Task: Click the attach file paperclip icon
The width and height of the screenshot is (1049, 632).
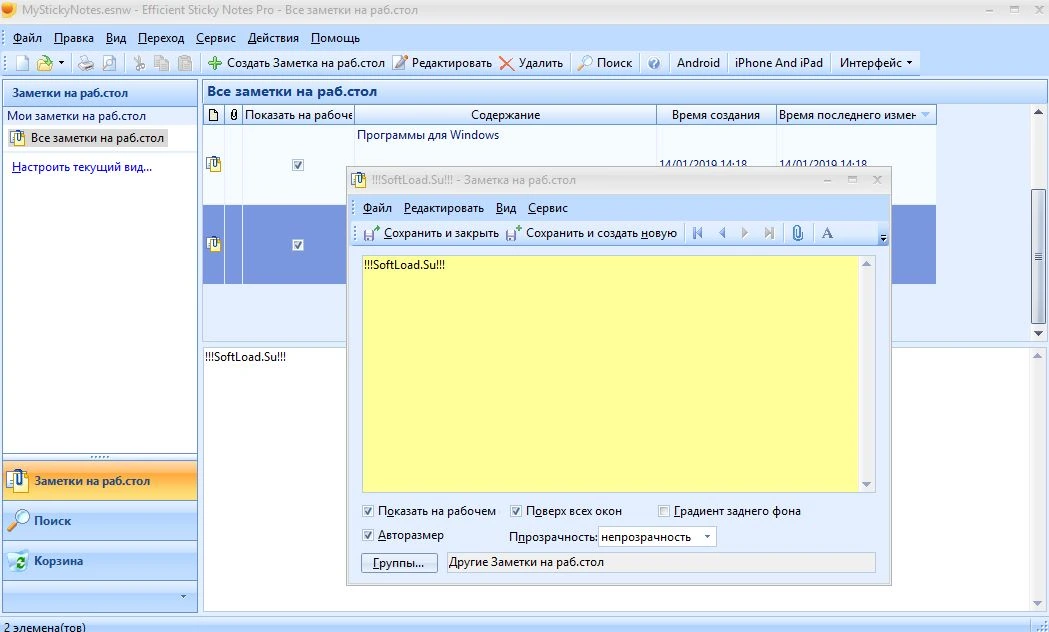Action: [797, 233]
